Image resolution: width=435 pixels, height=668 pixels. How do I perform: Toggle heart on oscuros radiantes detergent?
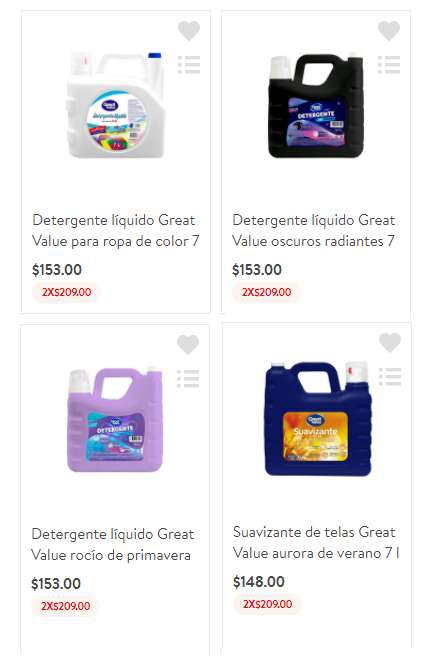pos(389,30)
